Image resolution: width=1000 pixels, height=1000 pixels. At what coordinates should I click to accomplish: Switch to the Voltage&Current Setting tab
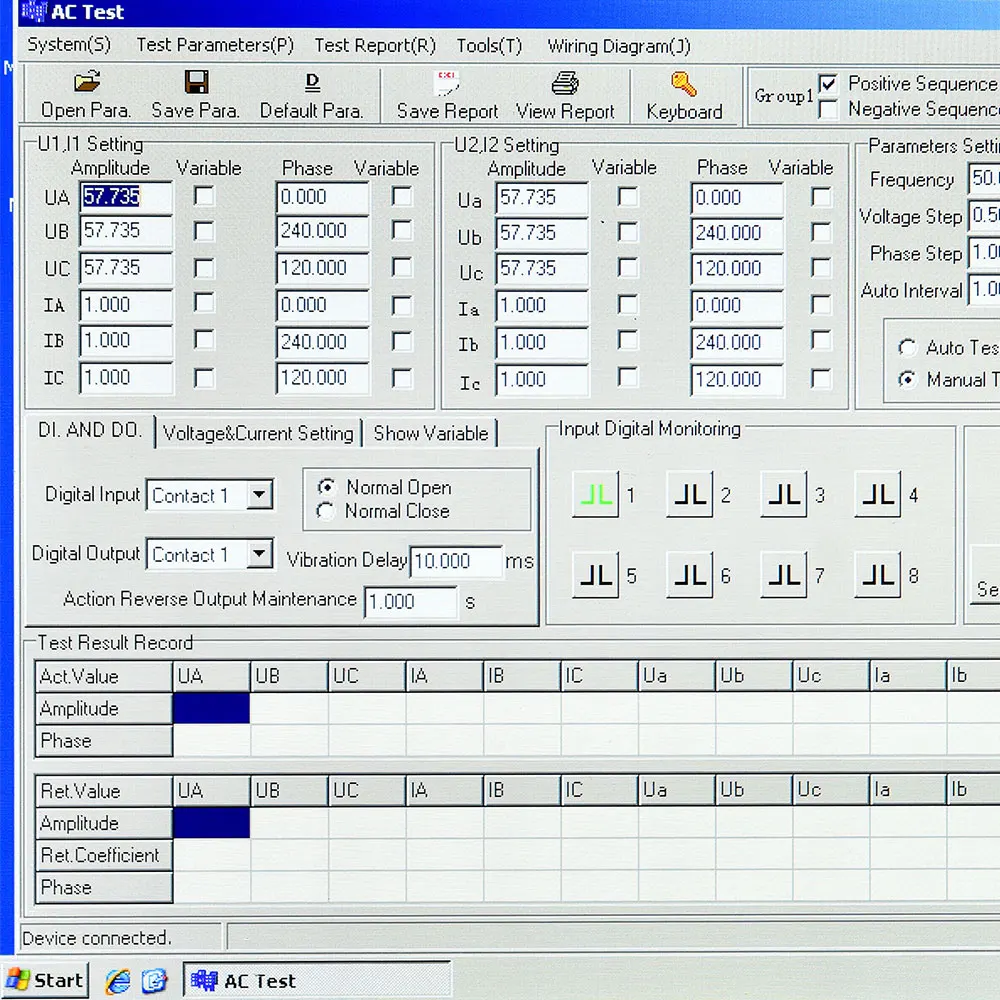[258, 433]
